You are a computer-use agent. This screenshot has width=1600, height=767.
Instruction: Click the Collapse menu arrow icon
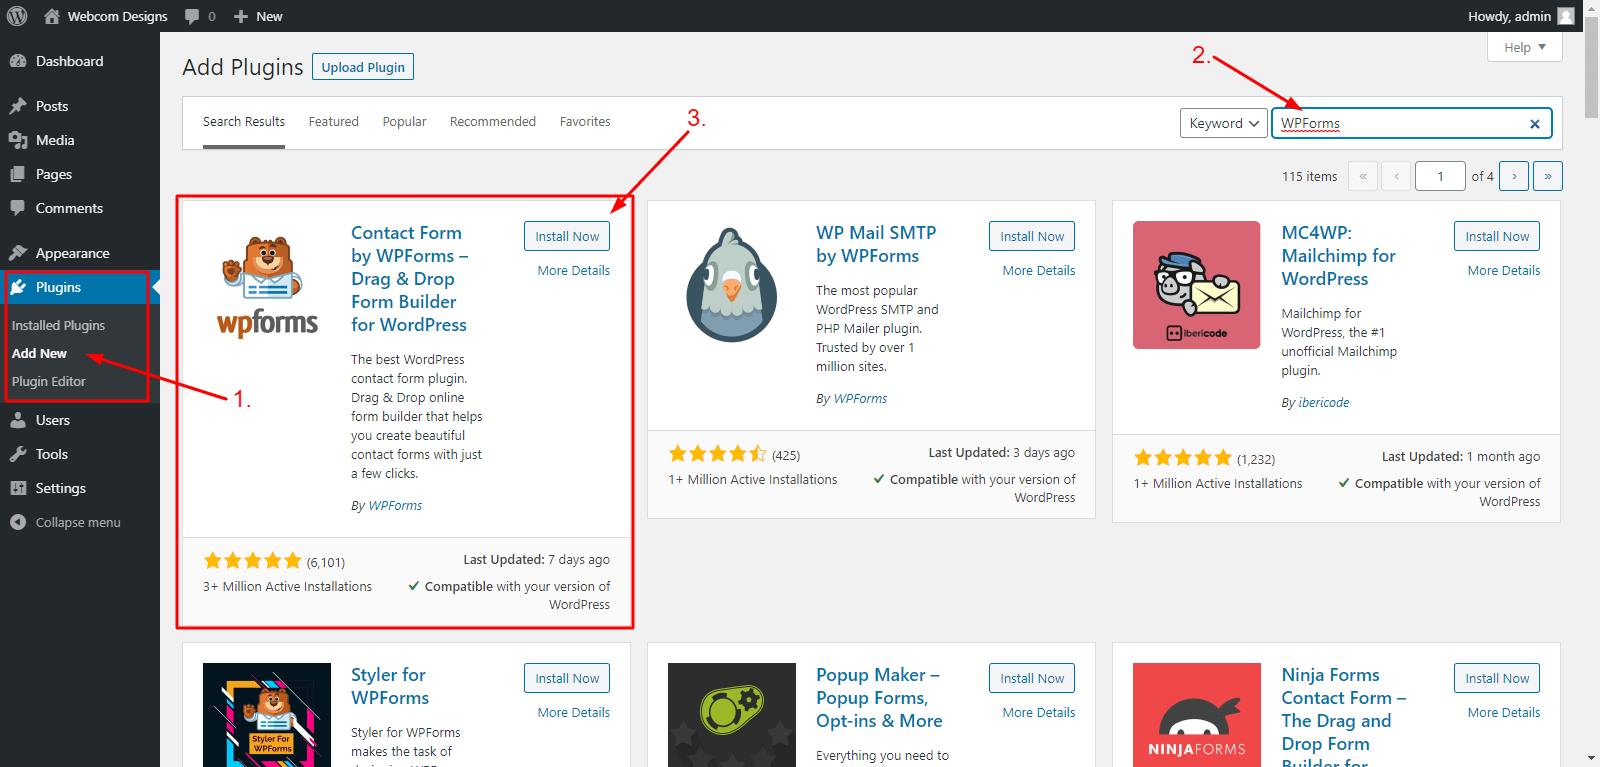point(18,522)
